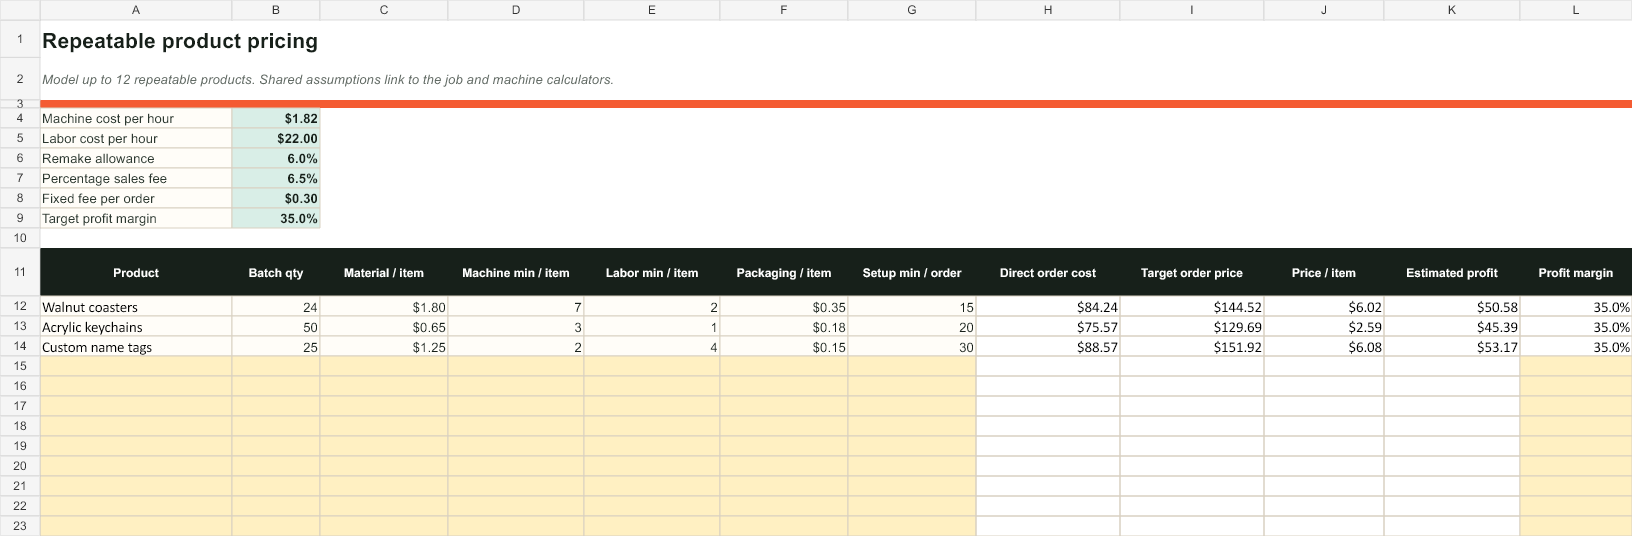1632x536 pixels.
Task: Click the 'Target profit margin' label
Action: pos(136,218)
